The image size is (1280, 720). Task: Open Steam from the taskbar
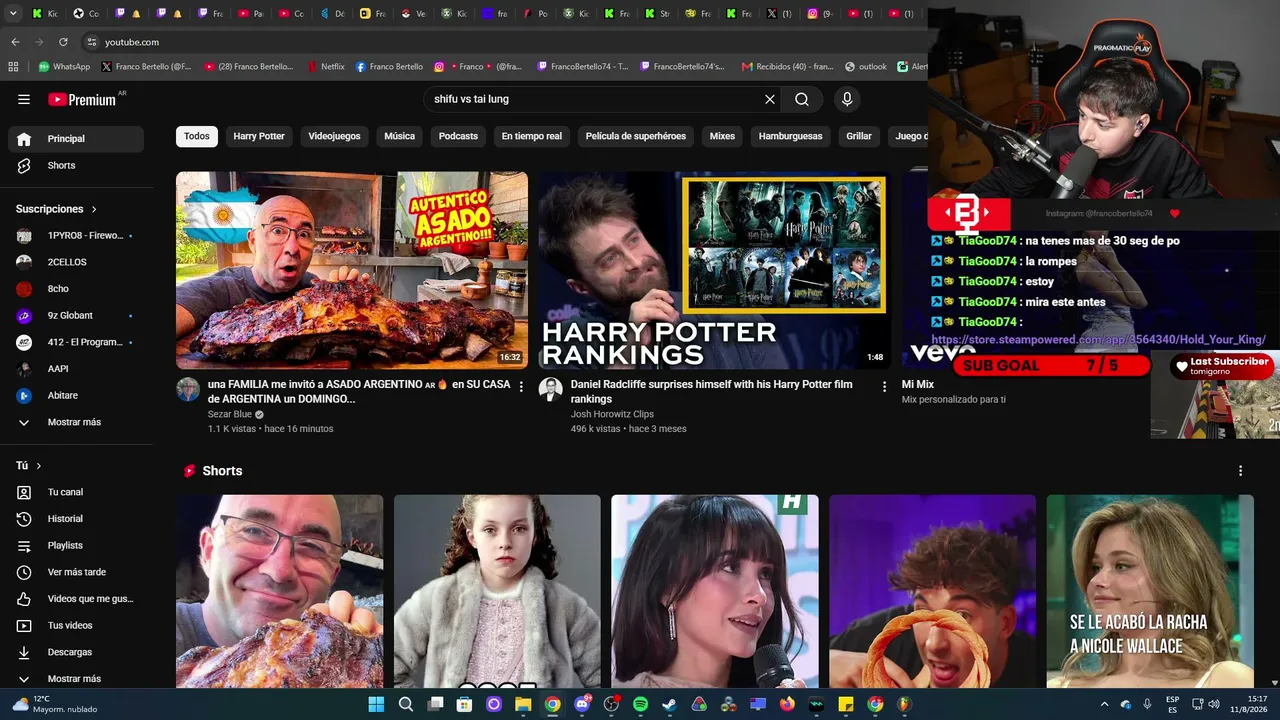point(669,704)
